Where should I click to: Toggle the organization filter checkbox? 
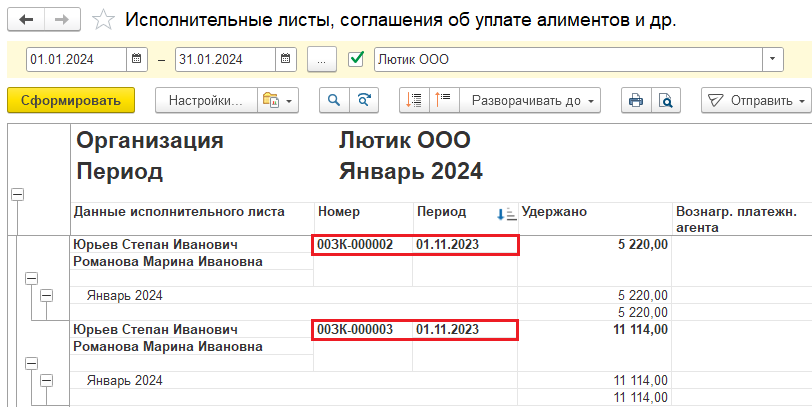pyautogui.click(x=356, y=59)
